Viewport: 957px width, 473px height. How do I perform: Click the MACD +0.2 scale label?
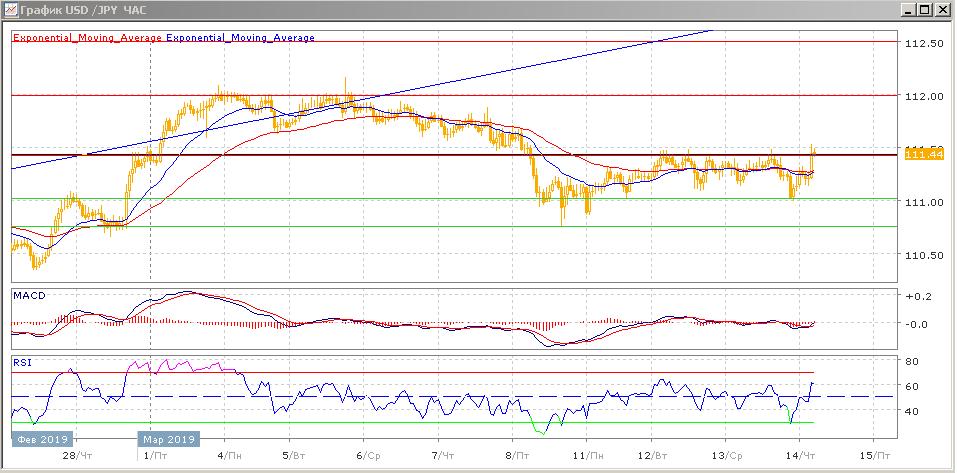coord(917,298)
